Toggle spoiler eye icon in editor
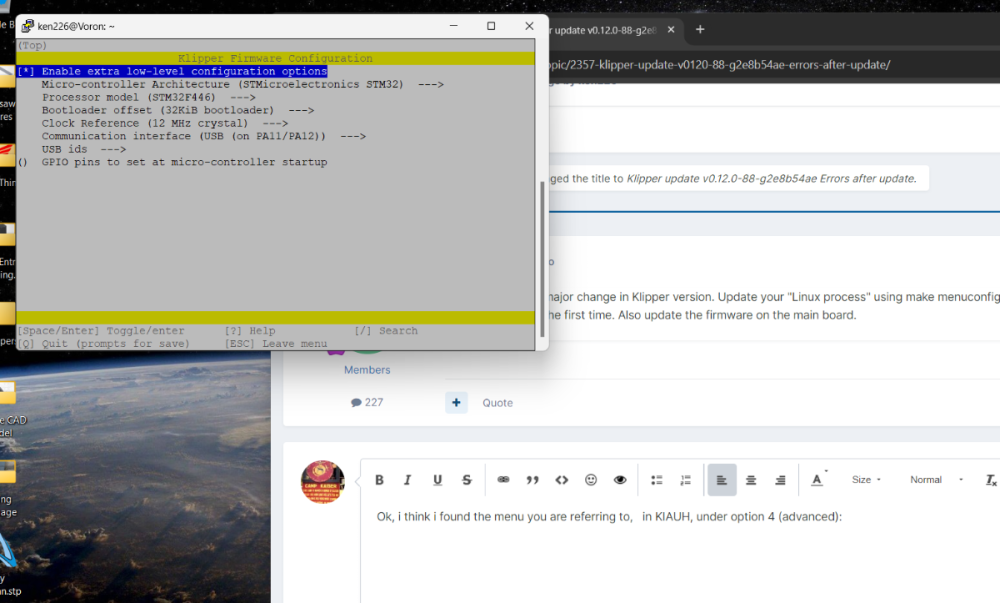This screenshot has height=603, width=1000. pos(620,480)
